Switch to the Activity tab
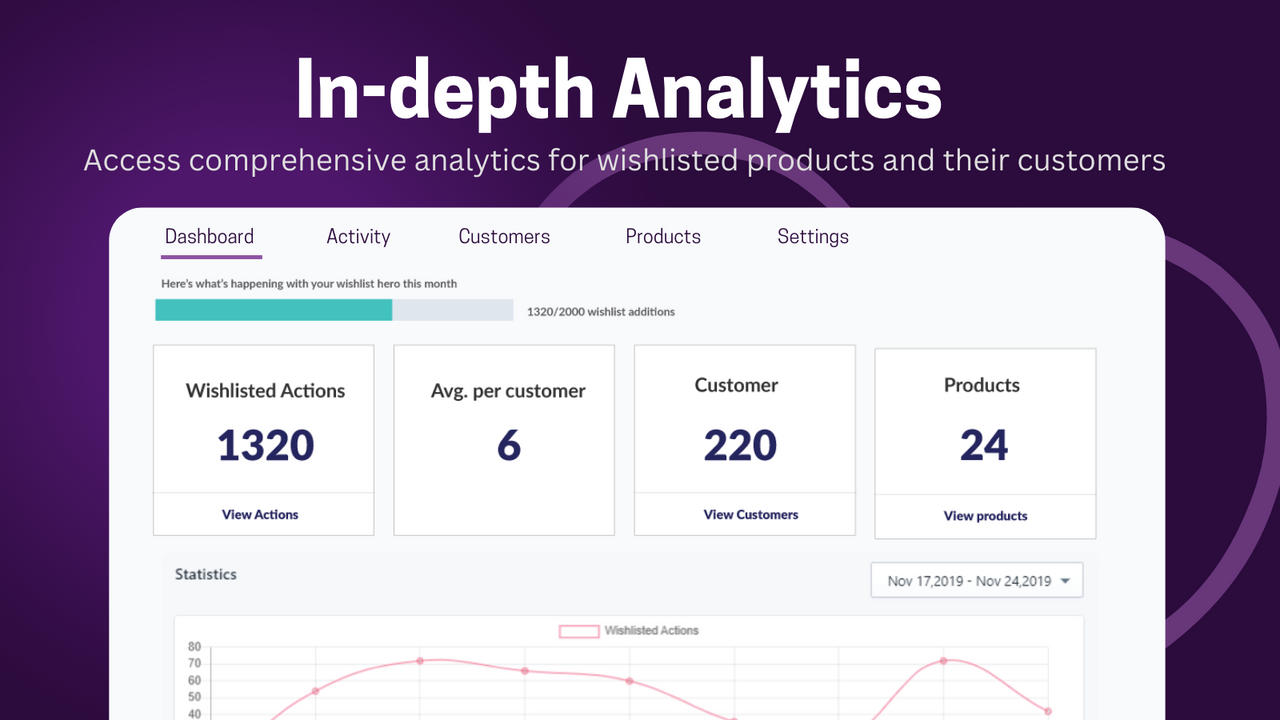The width and height of the screenshot is (1280, 720). click(358, 236)
